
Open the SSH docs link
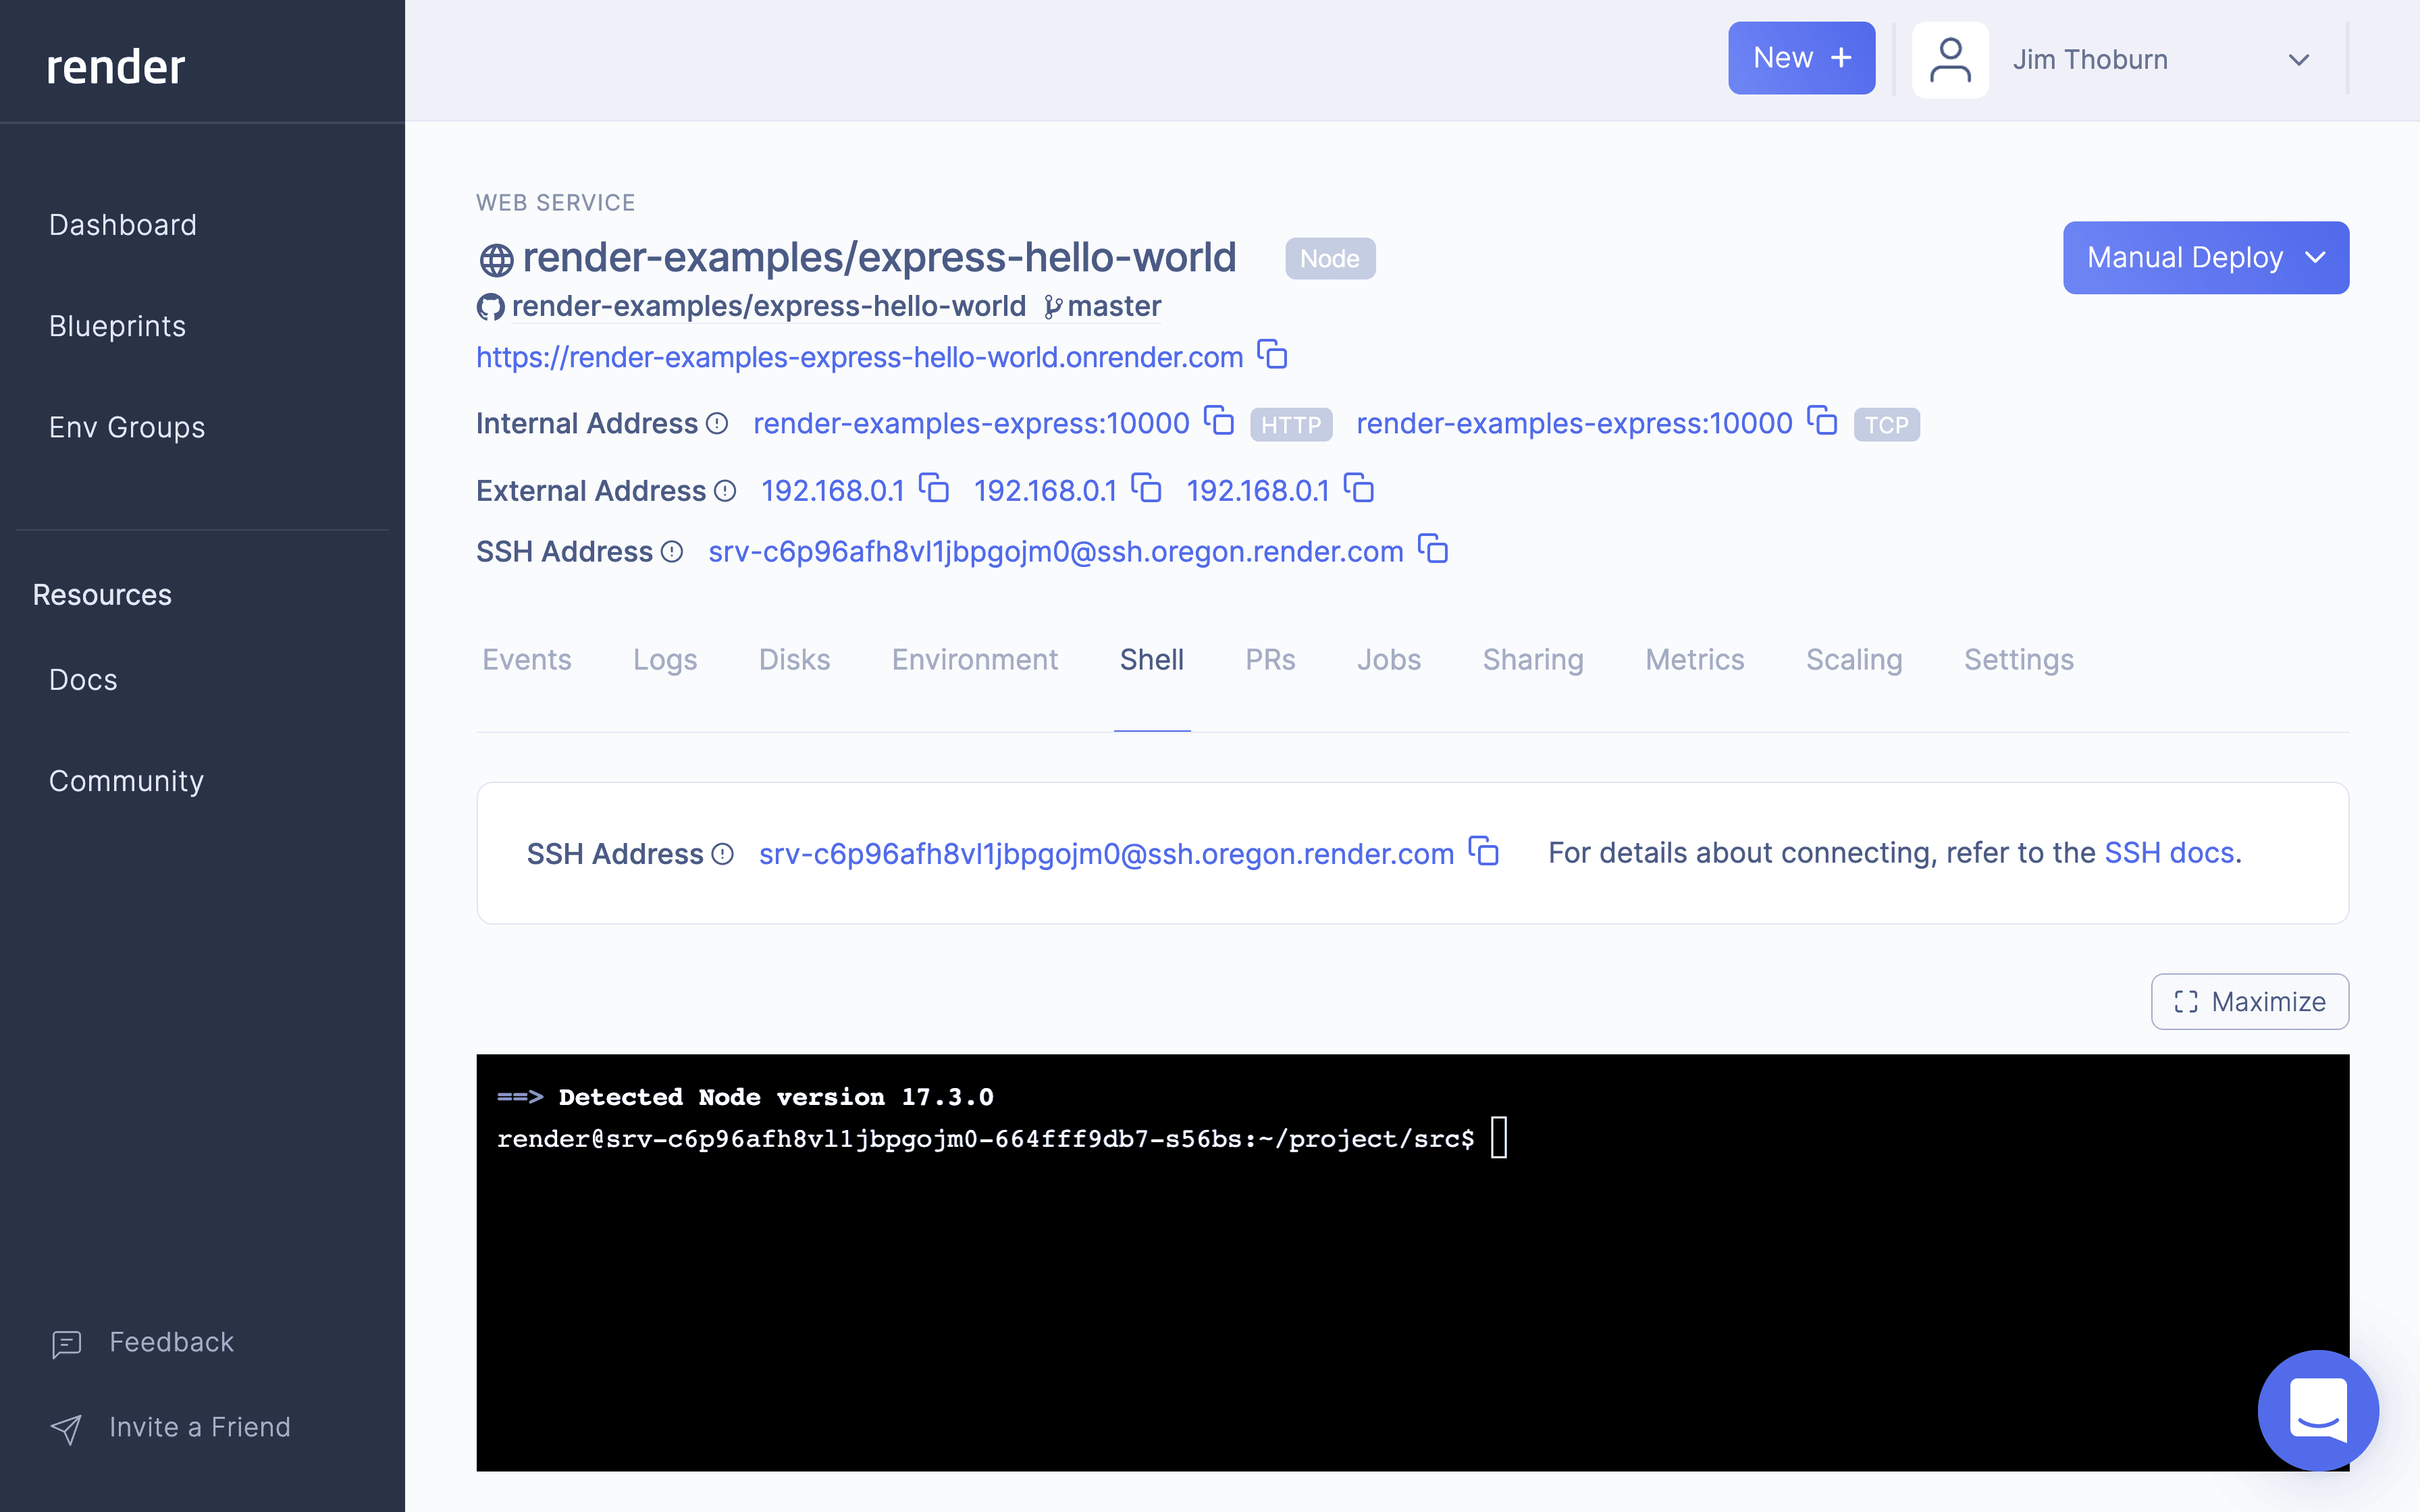[x=2169, y=853]
